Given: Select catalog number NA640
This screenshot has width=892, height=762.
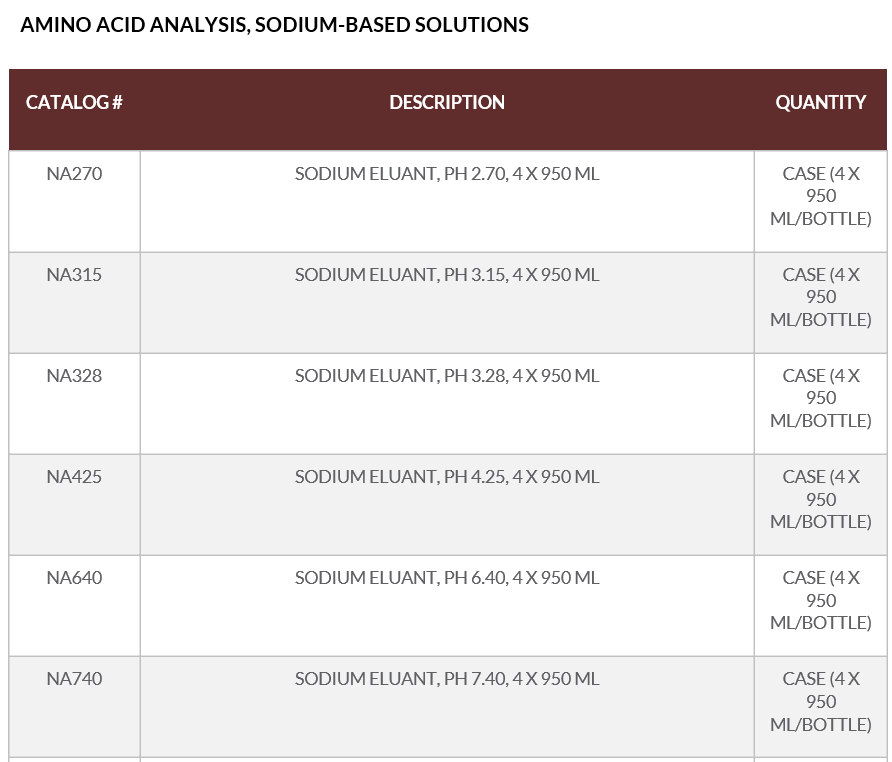Looking at the screenshot, I should (x=74, y=578).
